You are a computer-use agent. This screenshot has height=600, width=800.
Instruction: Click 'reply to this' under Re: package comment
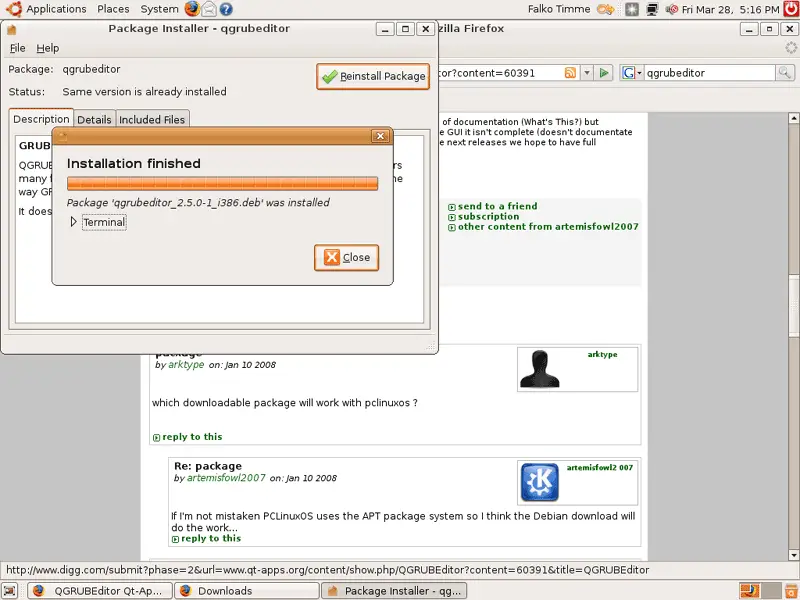[x=211, y=538]
